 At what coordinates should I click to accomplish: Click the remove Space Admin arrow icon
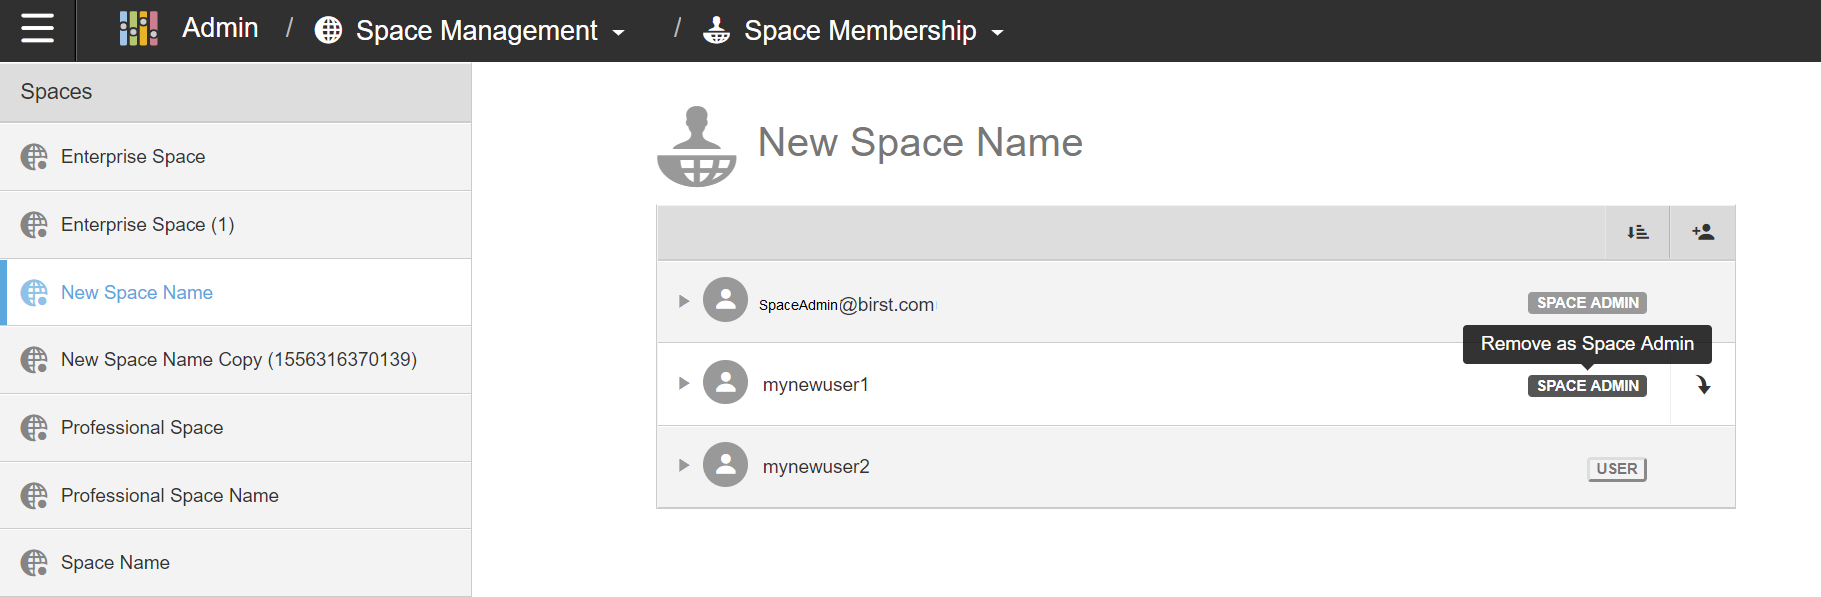tap(1703, 385)
